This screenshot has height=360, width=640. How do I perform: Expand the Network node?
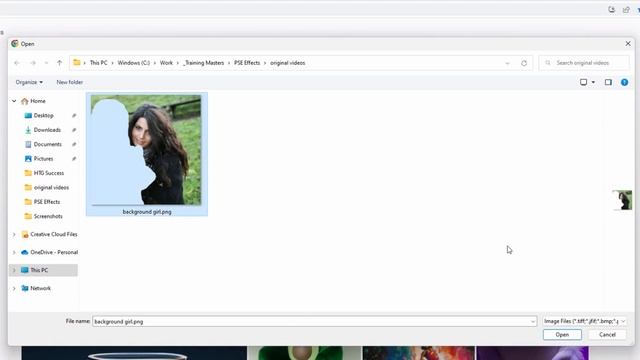14,288
